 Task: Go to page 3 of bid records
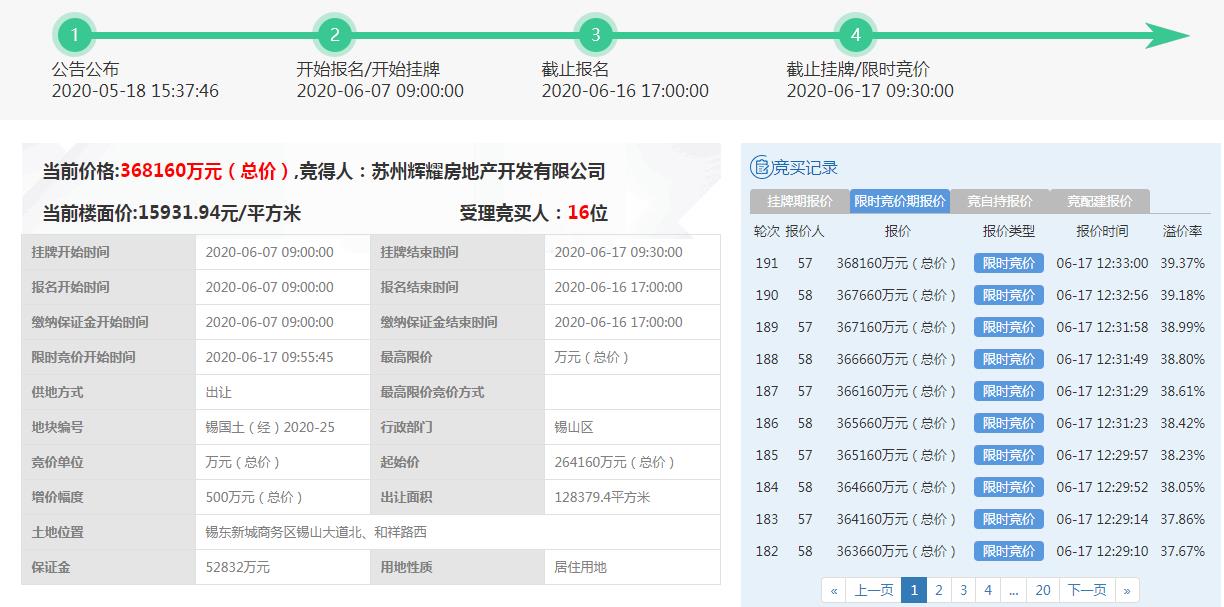[x=963, y=590]
